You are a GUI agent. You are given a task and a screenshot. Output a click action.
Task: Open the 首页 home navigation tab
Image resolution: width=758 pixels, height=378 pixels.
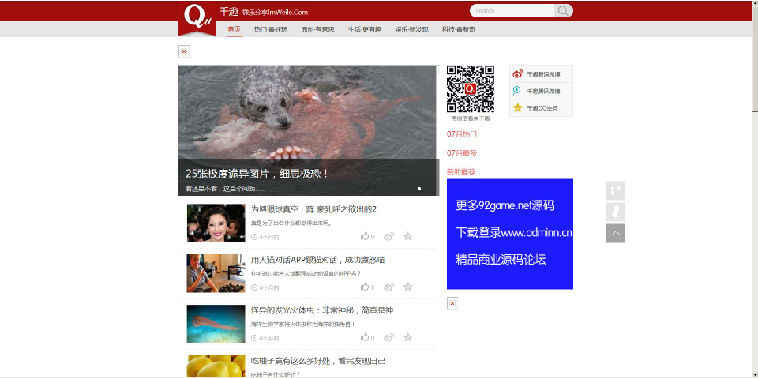pyautogui.click(x=234, y=29)
